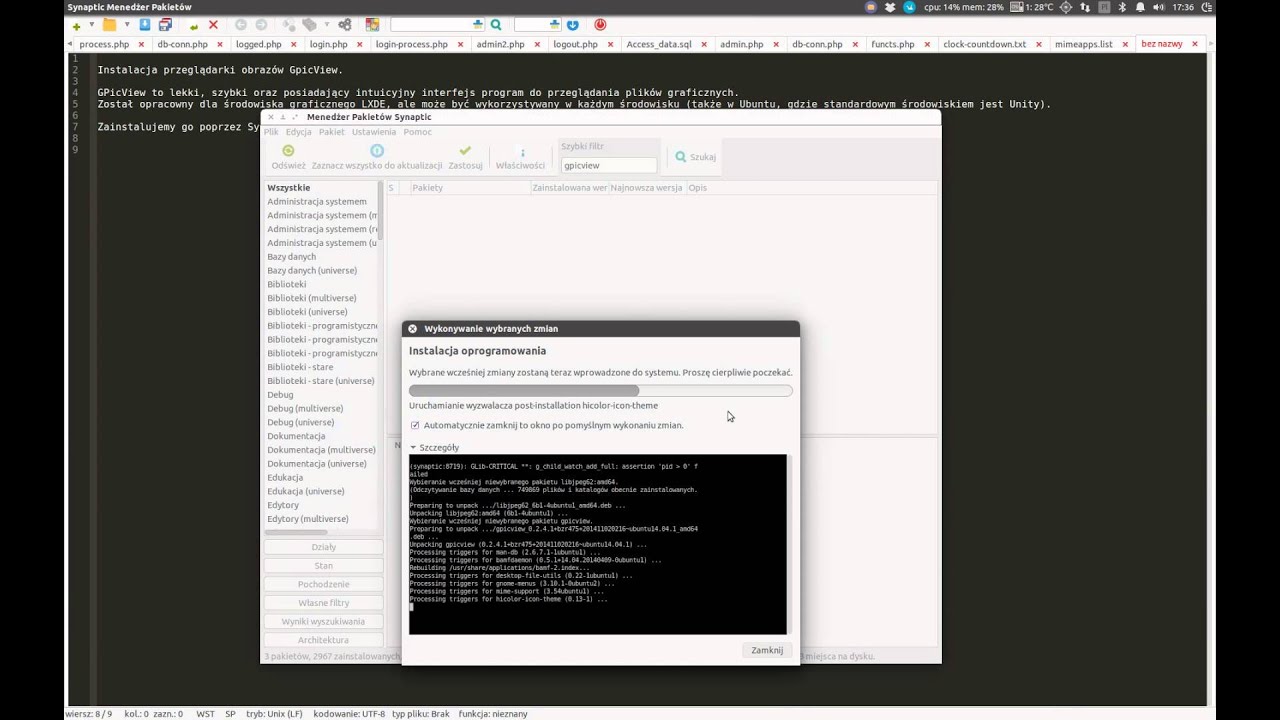Open dropdown arrow next to open folder icon
1280x720 pixels.
pos(127,24)
